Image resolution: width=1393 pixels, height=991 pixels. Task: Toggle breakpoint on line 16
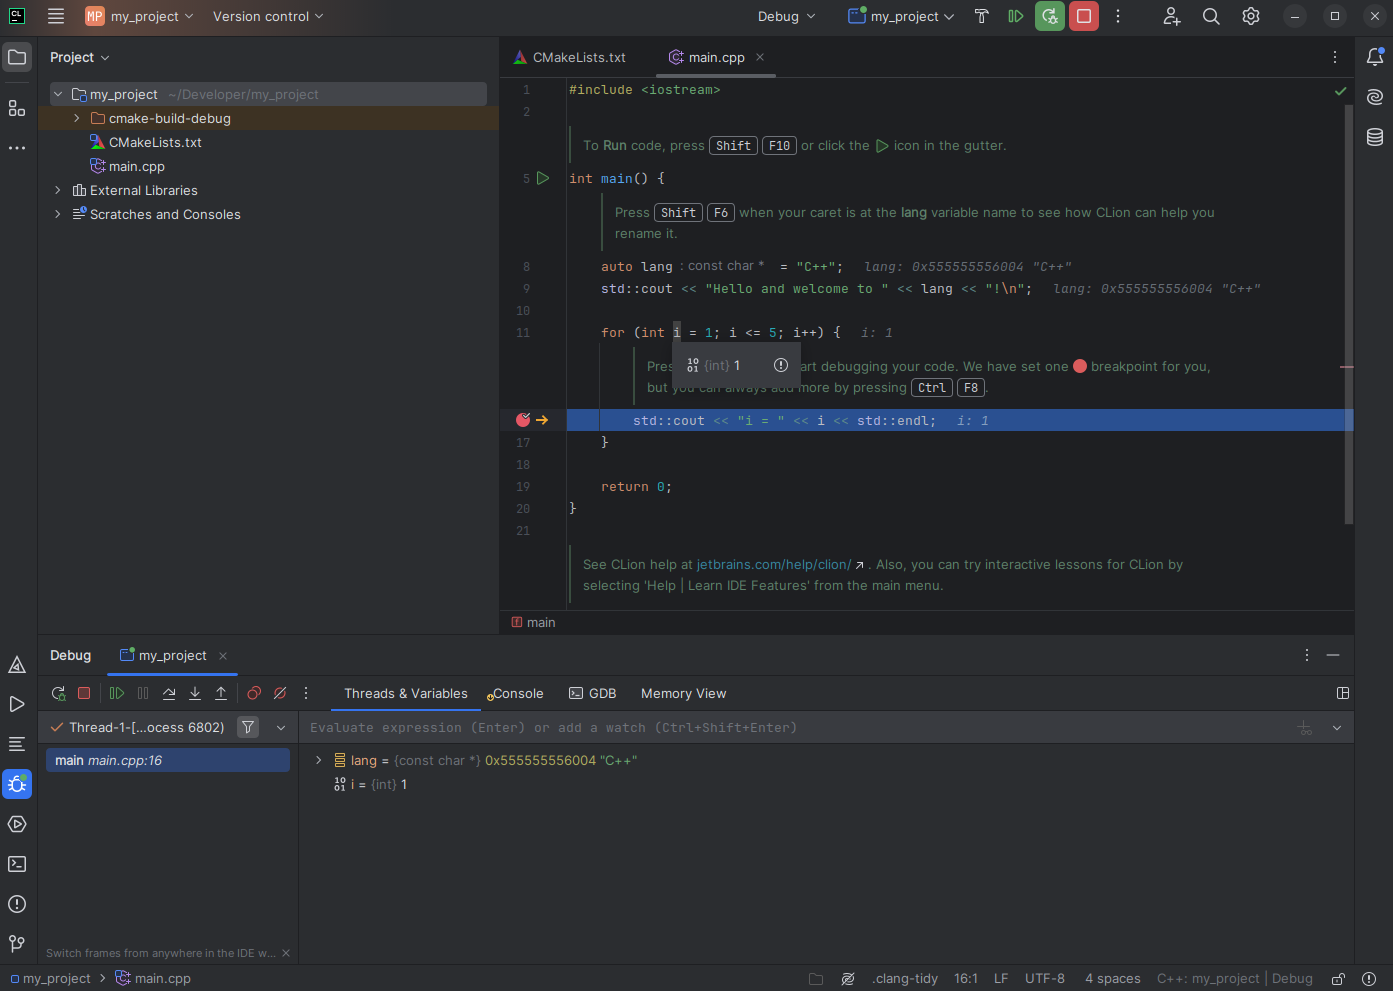click(x=523, y=420)
